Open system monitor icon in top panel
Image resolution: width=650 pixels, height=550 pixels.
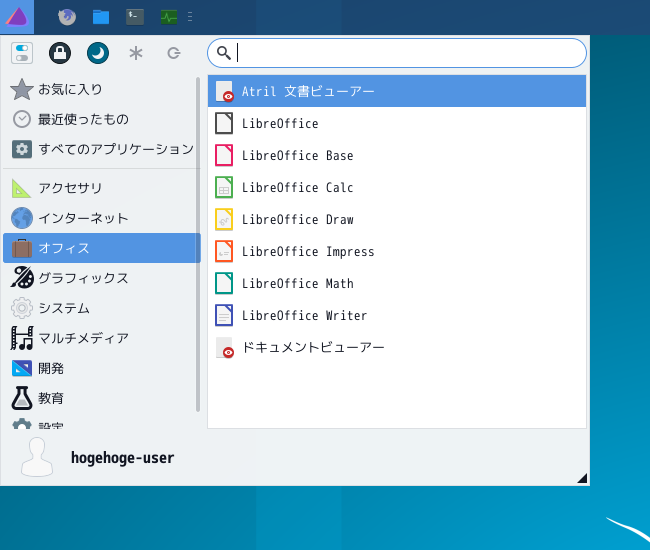click(x=169, y=17)
